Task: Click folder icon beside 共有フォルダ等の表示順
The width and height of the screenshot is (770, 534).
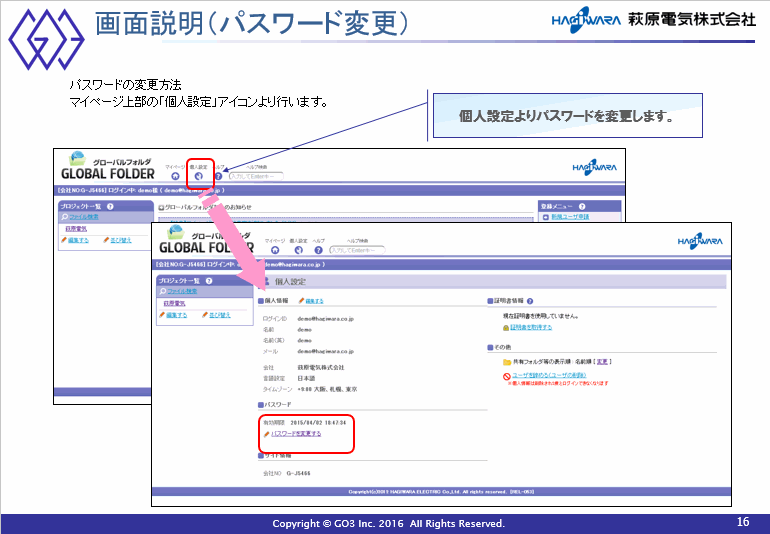Action: [x=507, y=362]
